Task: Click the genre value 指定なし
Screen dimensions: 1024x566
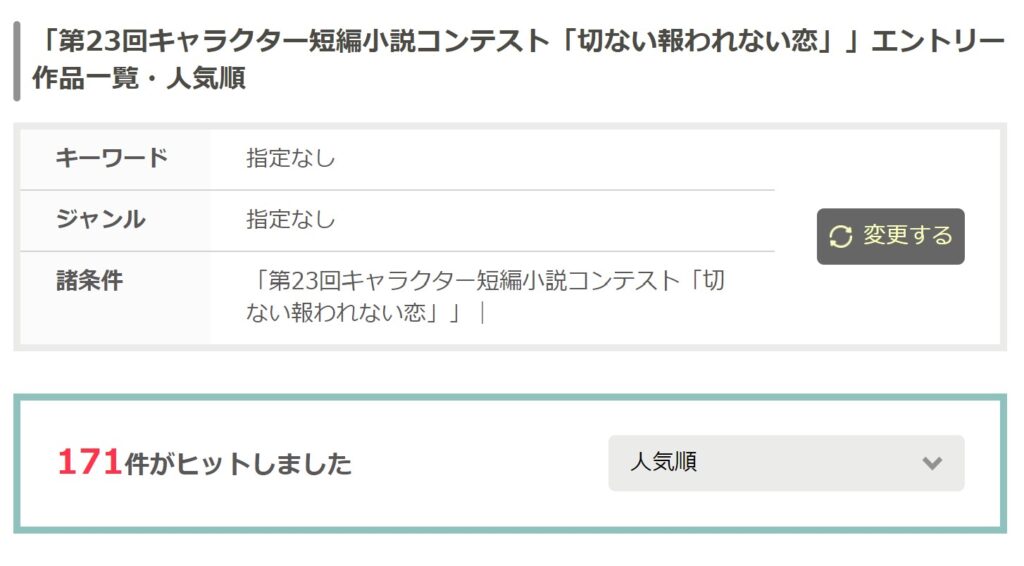Action: [291, 219]
